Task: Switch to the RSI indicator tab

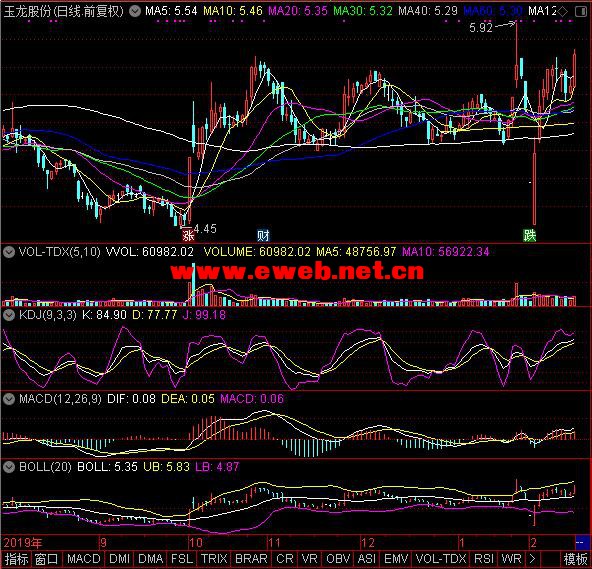Action: (x=484, y=559)
